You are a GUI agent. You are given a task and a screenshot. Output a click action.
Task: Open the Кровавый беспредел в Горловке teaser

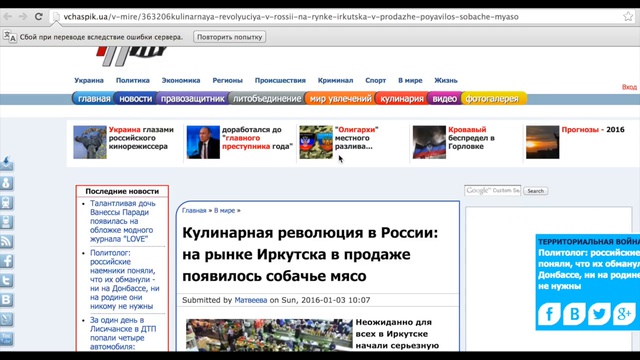[x=471, y=138]
